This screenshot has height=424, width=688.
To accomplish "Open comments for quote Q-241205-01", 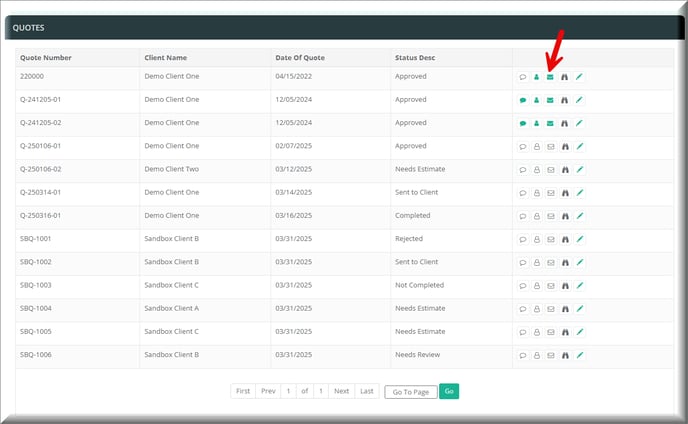I will click(522, 100).
